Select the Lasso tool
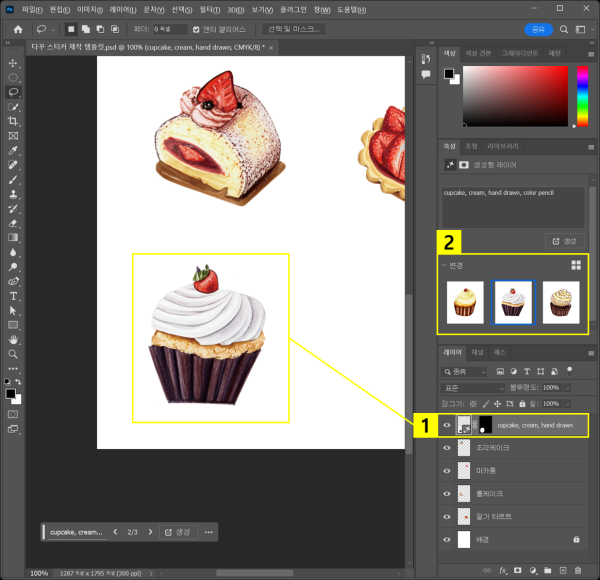 coord(13,91)
